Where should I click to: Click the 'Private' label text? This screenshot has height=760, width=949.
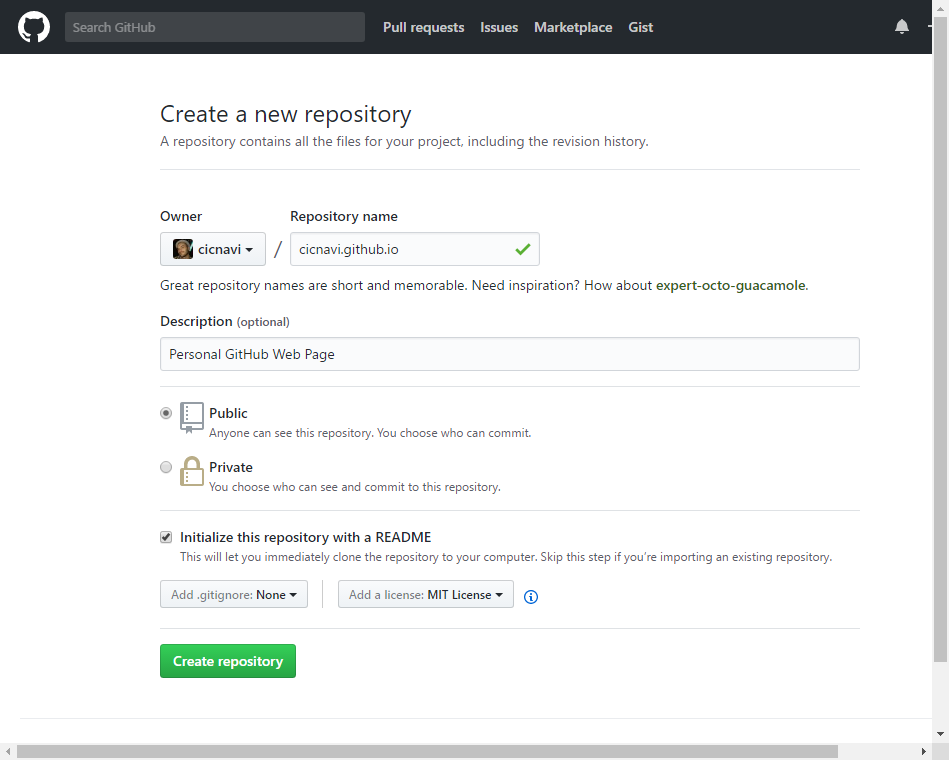pyautogui.click(x=231, y=467)
